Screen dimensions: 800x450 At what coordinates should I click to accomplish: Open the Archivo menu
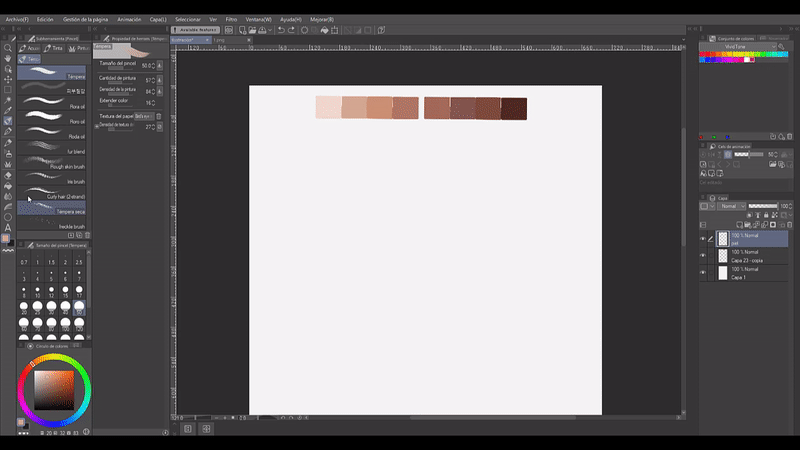coord(17,19)
